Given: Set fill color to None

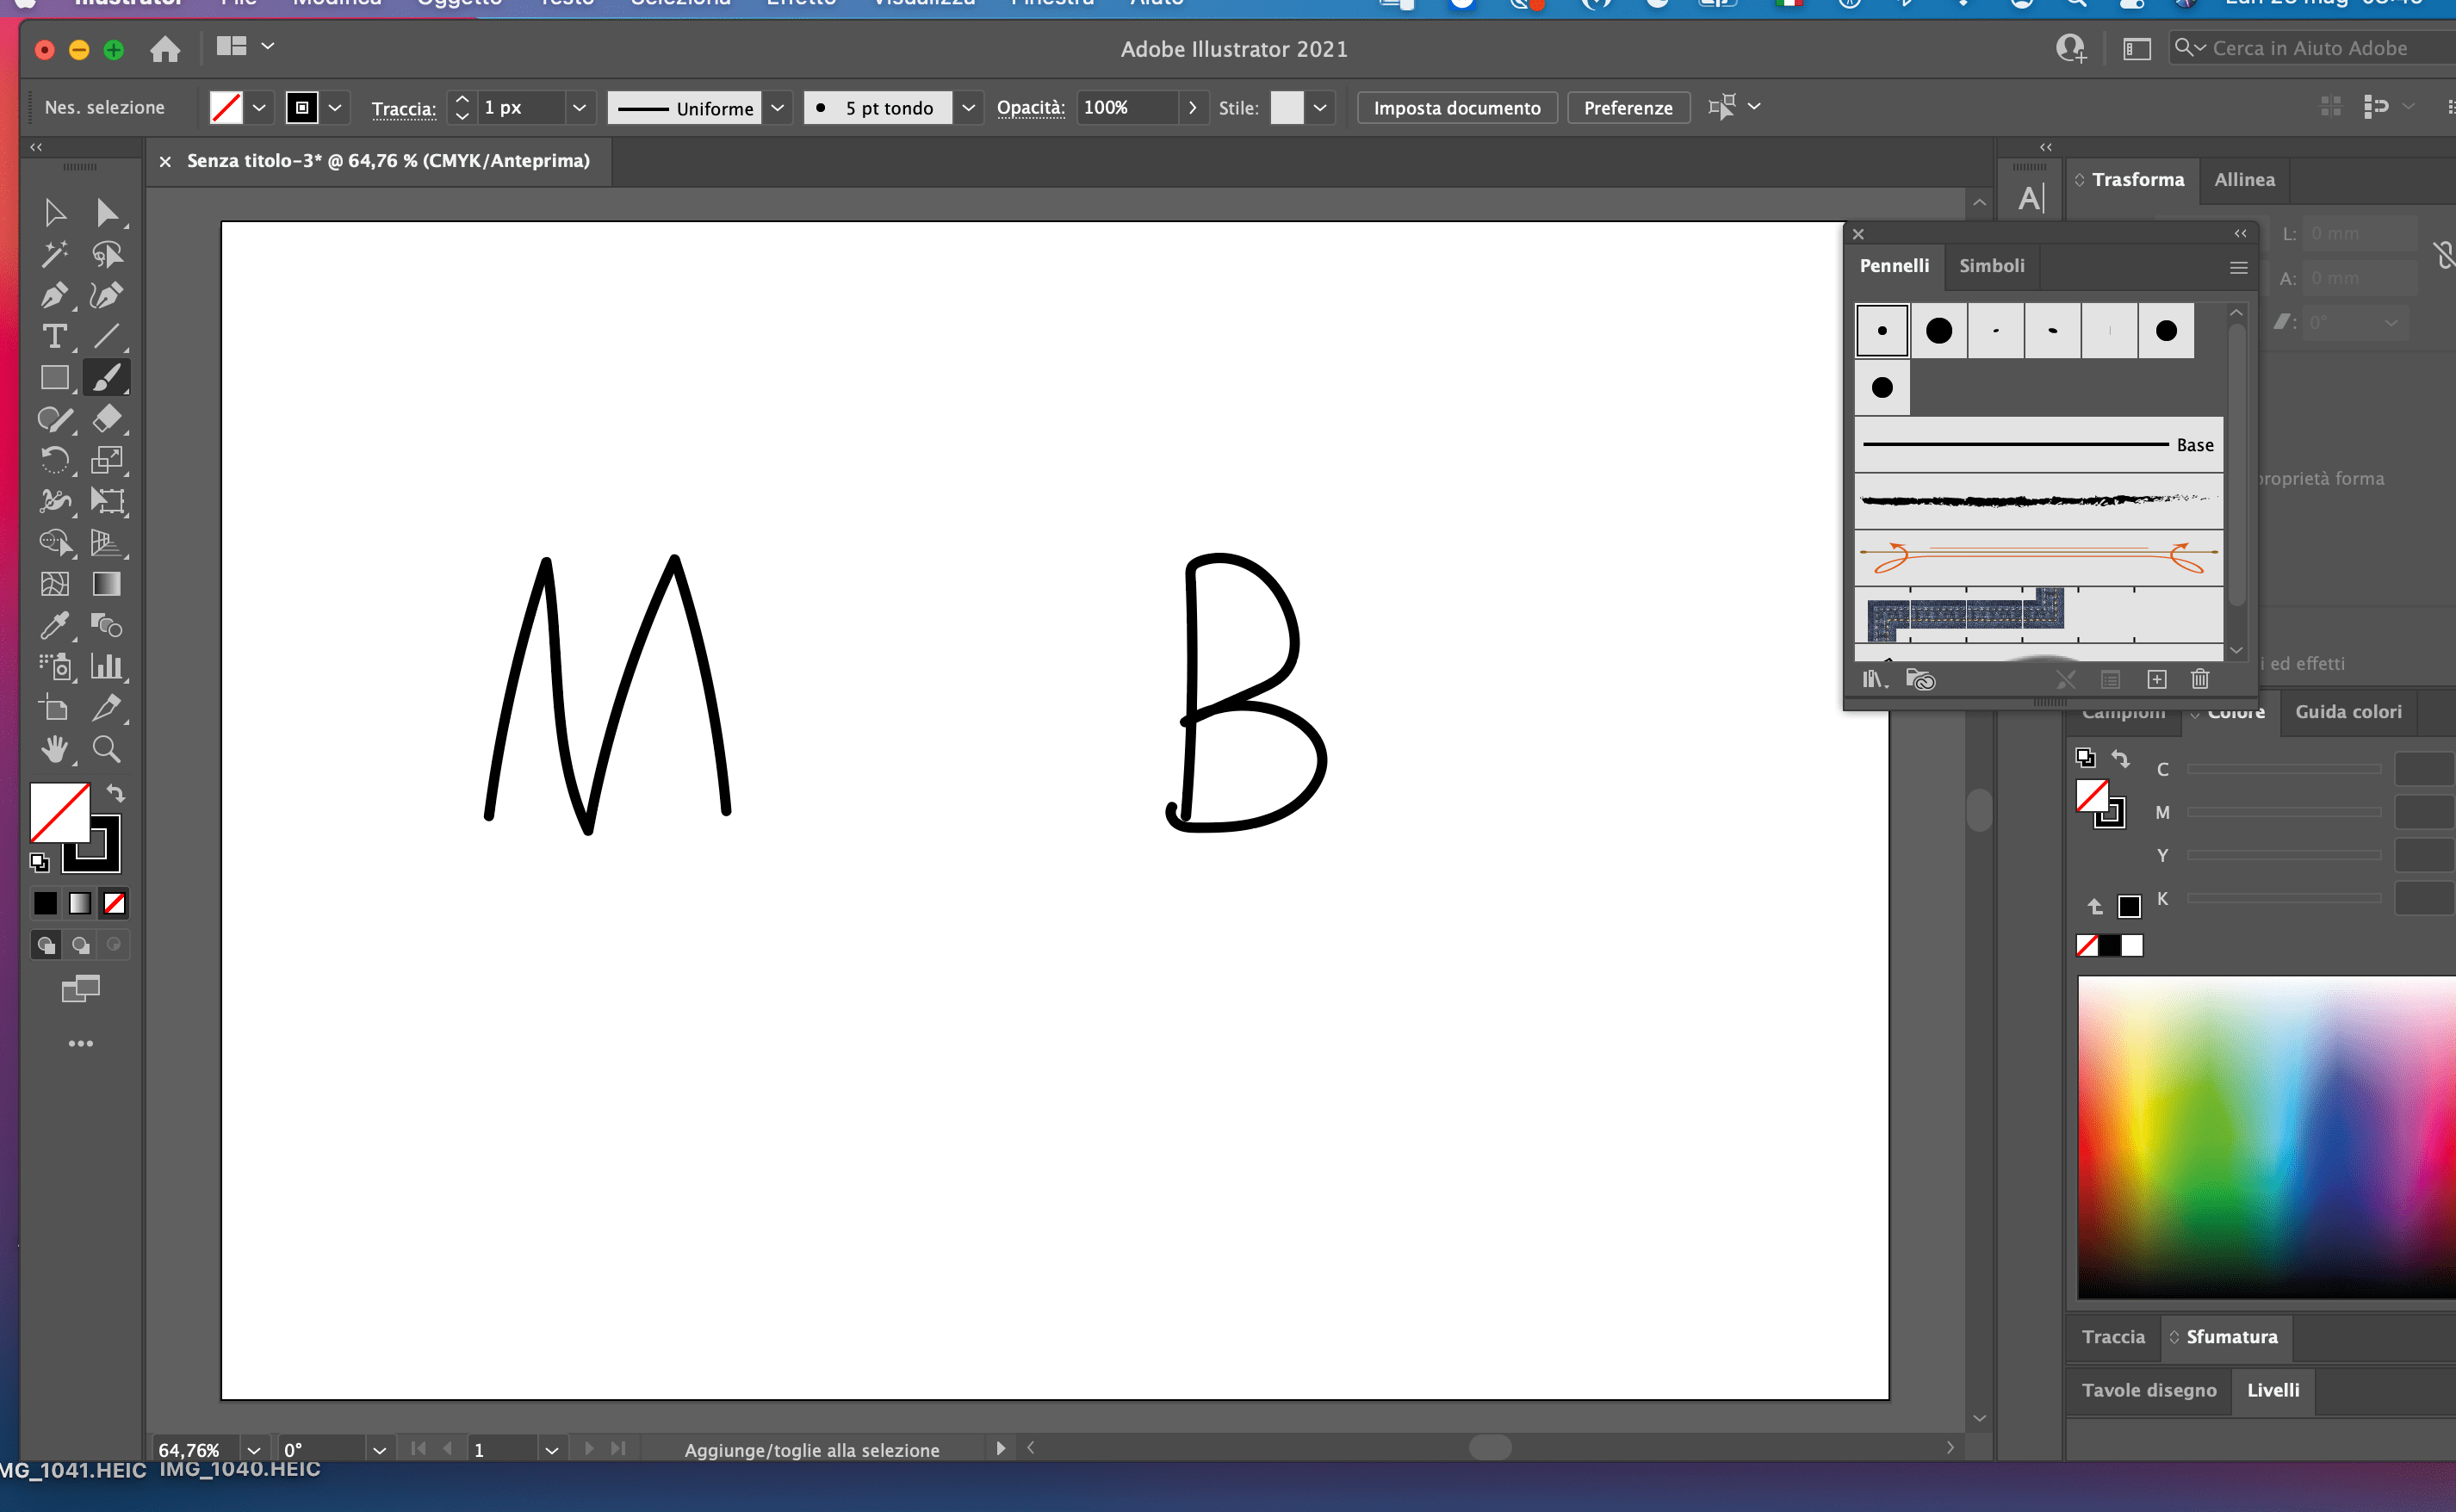Looking at the screenshot, I should (x=114, y=903).
